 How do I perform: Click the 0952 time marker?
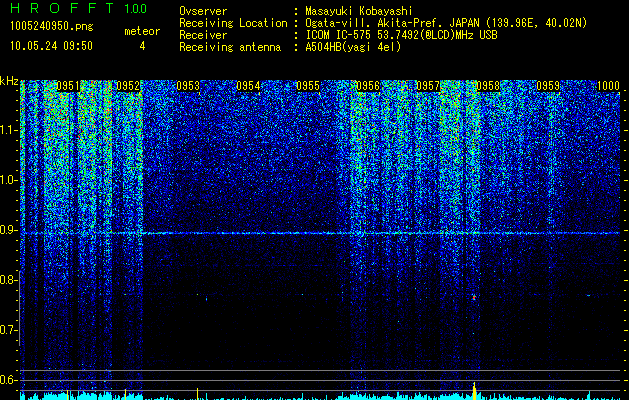[128, 86]
